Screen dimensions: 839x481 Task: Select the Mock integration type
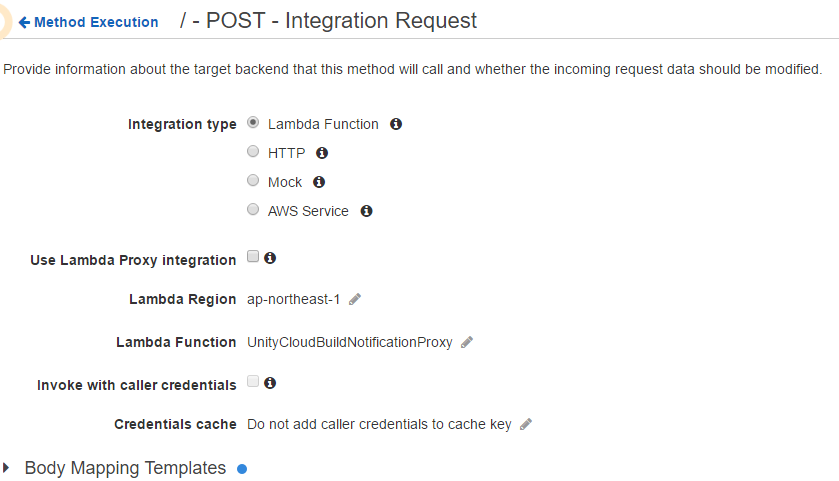pos(253,181)
